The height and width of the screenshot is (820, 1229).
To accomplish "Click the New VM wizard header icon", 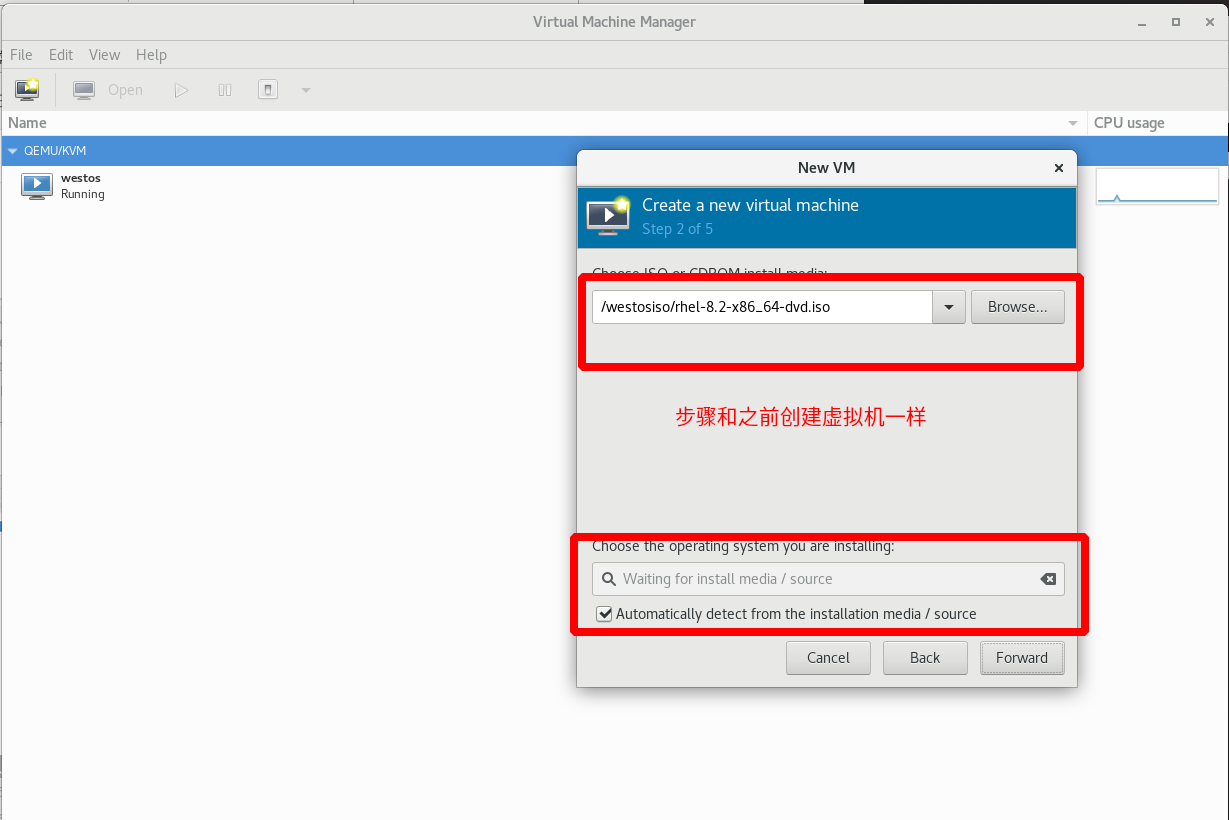I will [608, 216].
